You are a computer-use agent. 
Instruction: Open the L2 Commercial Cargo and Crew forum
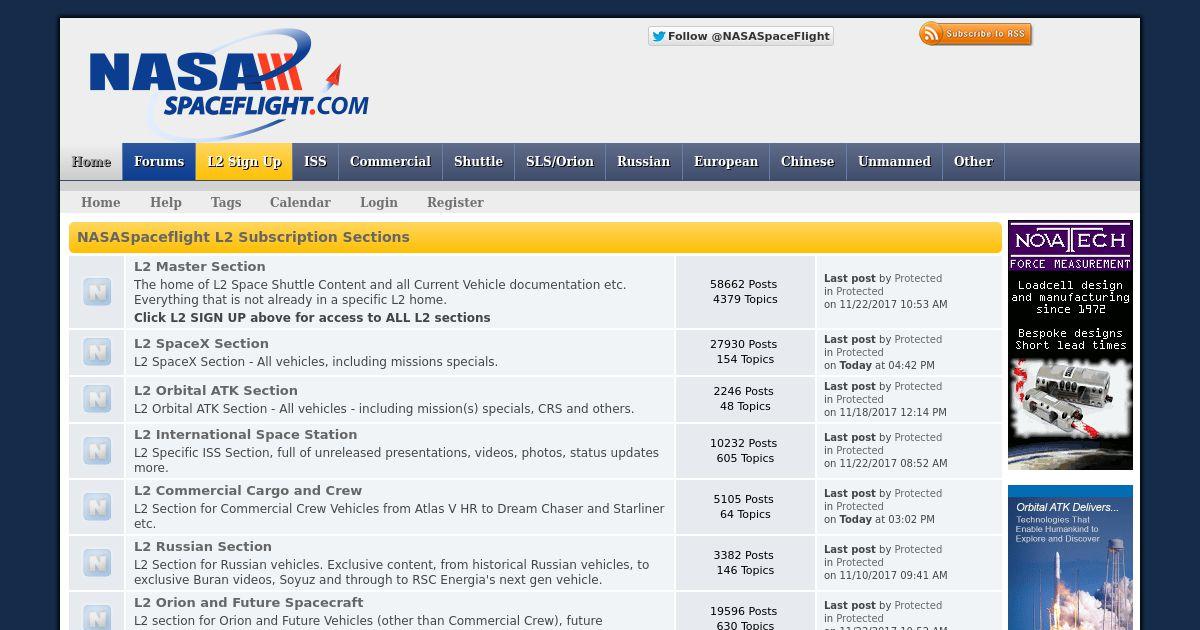click(x=248, y=490)
